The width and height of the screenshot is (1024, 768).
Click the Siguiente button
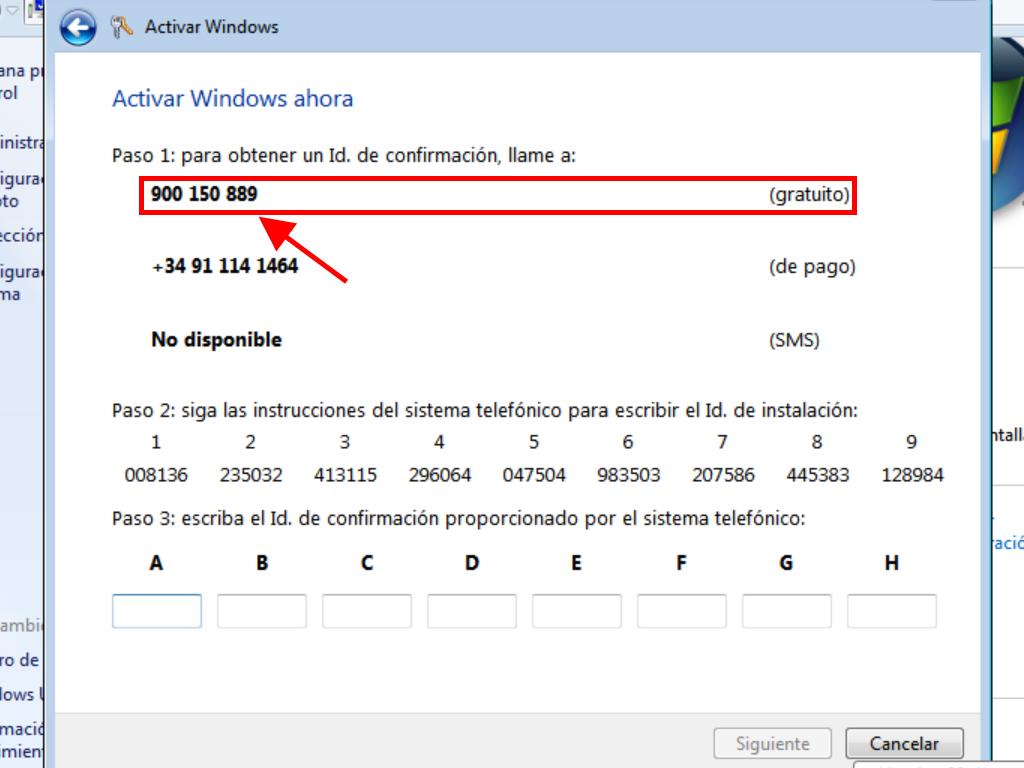(x=772, y=744)
